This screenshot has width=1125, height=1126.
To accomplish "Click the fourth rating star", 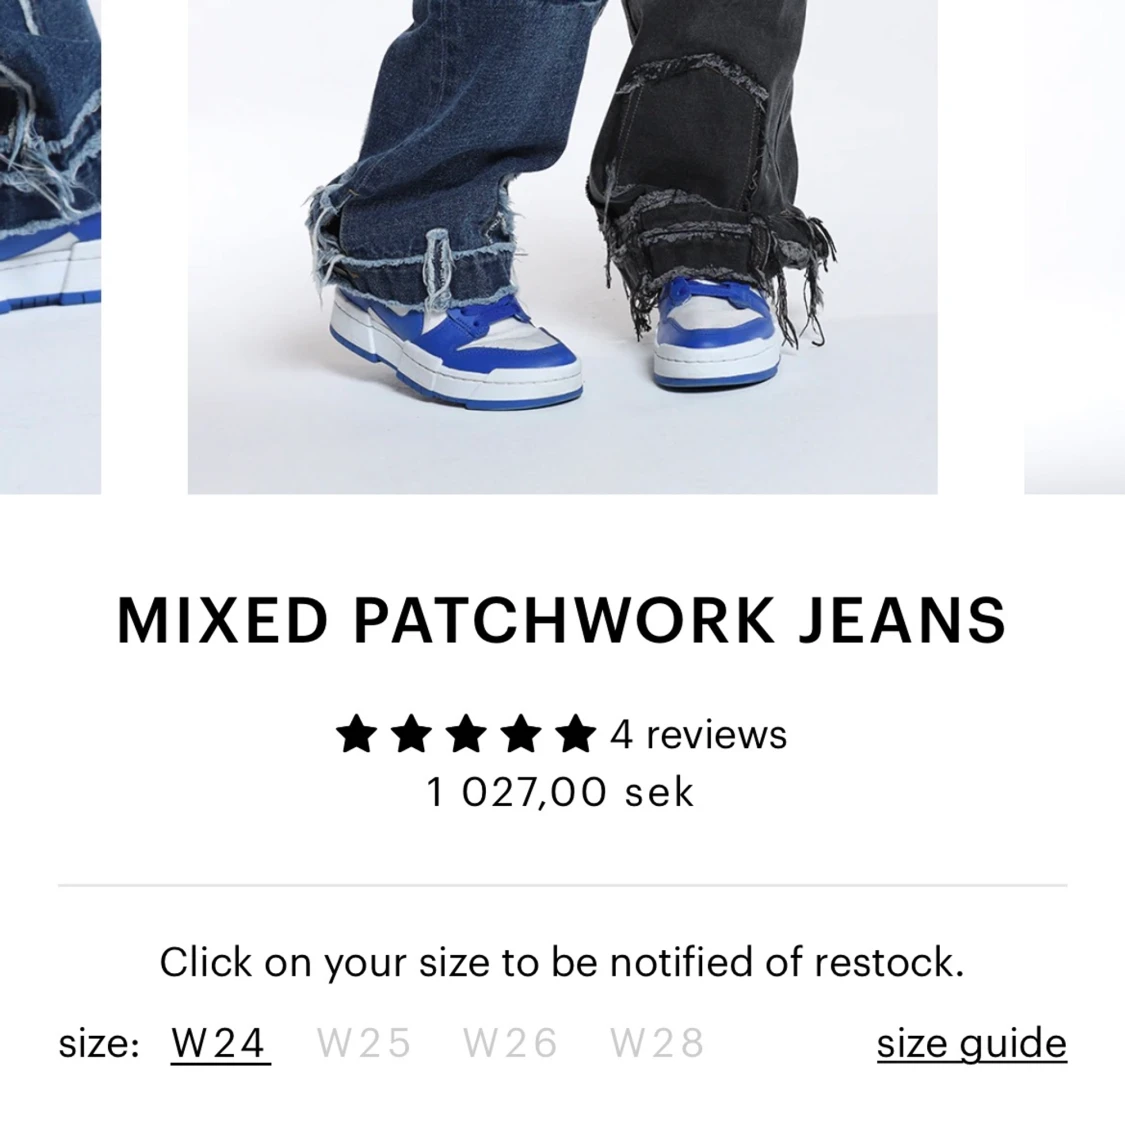I will coord(521,733).
